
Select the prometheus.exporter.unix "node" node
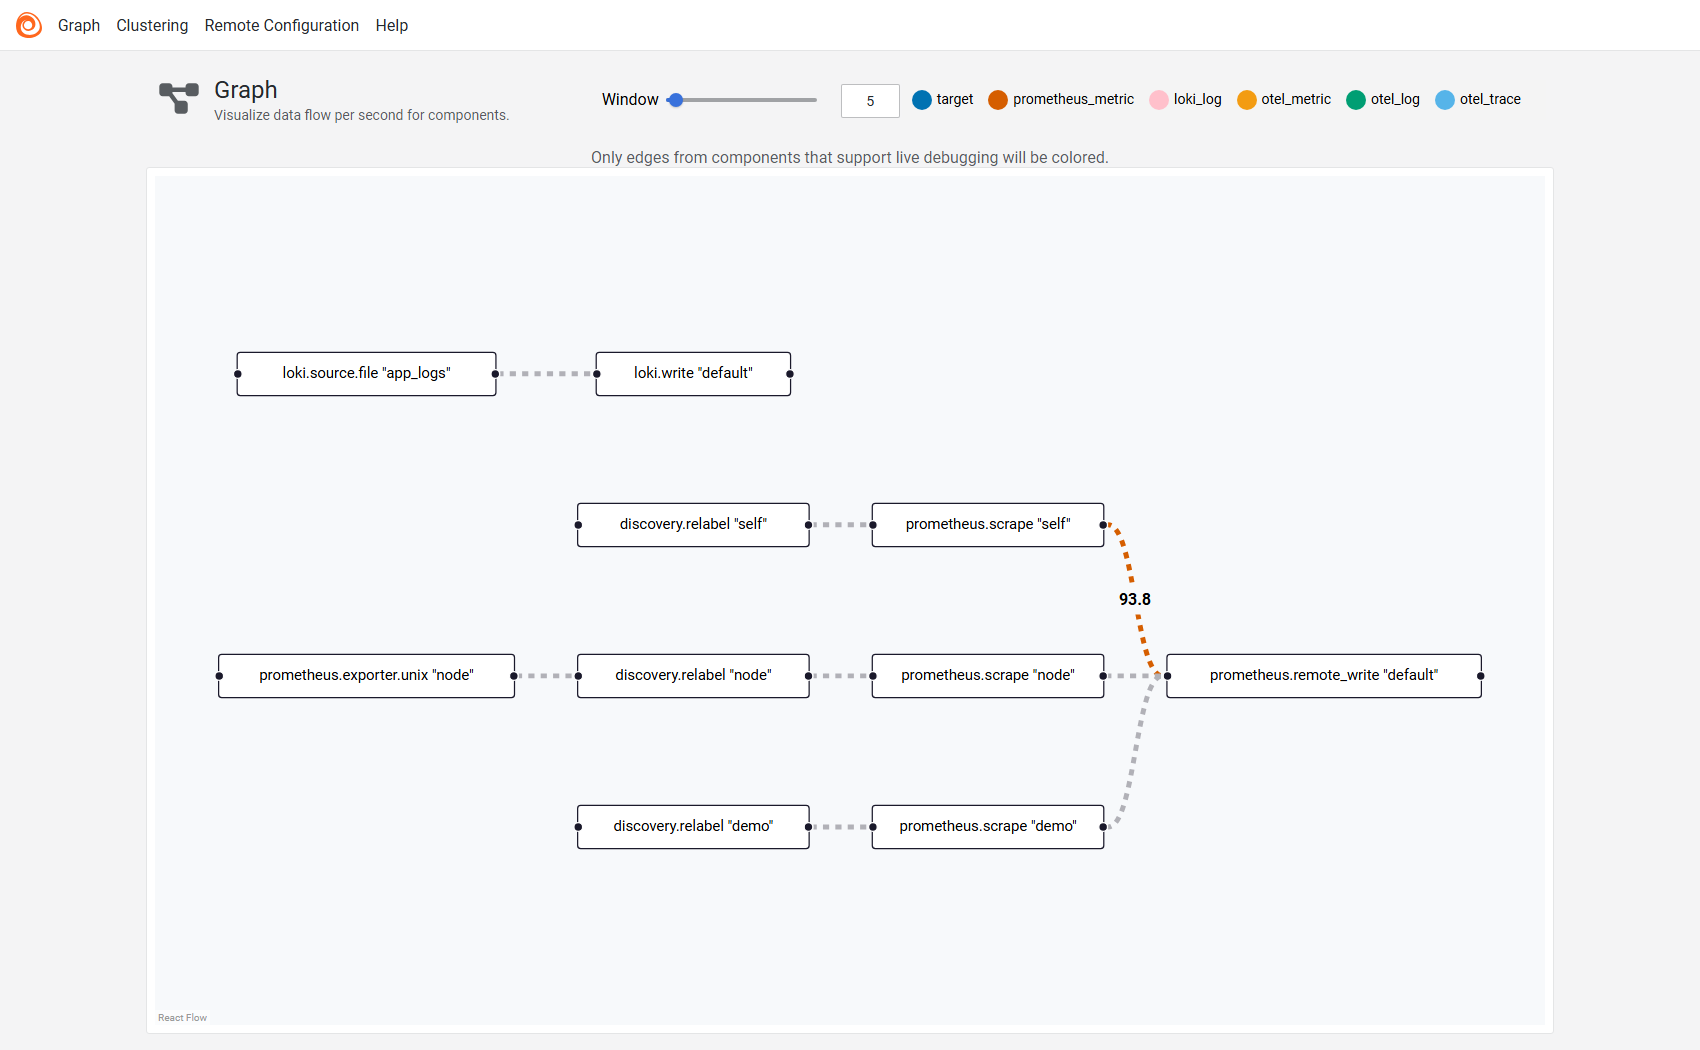coord(366,676)
